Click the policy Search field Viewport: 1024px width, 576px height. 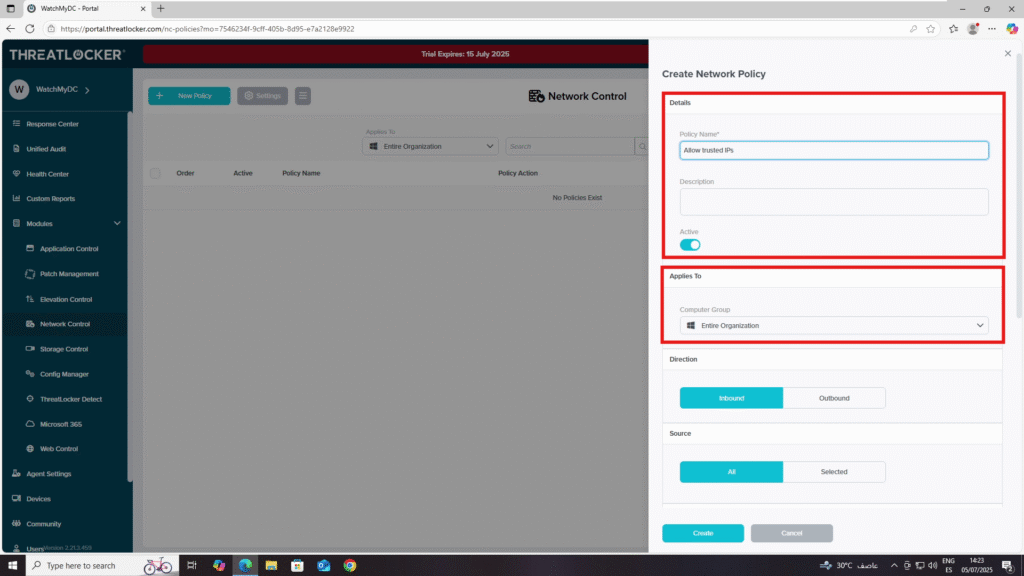point(569,146)
